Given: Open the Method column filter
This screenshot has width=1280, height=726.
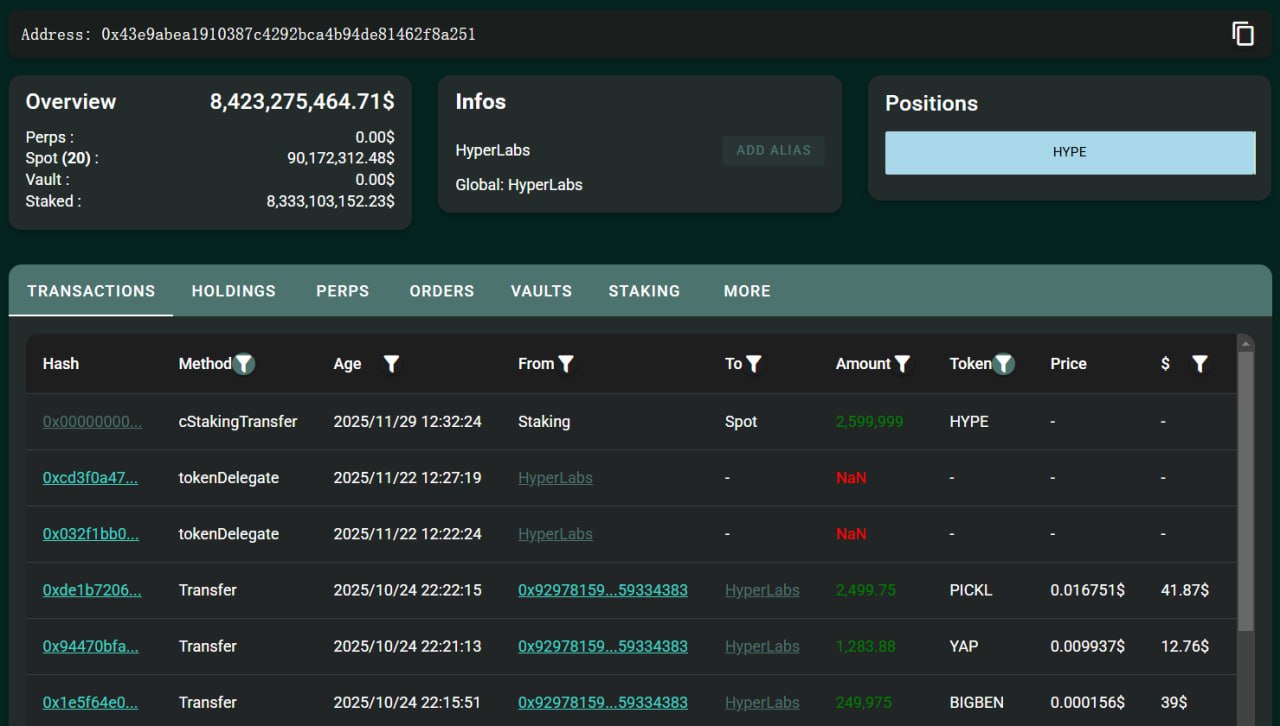Looking at the screenshot, I should [x=244, y=364].
